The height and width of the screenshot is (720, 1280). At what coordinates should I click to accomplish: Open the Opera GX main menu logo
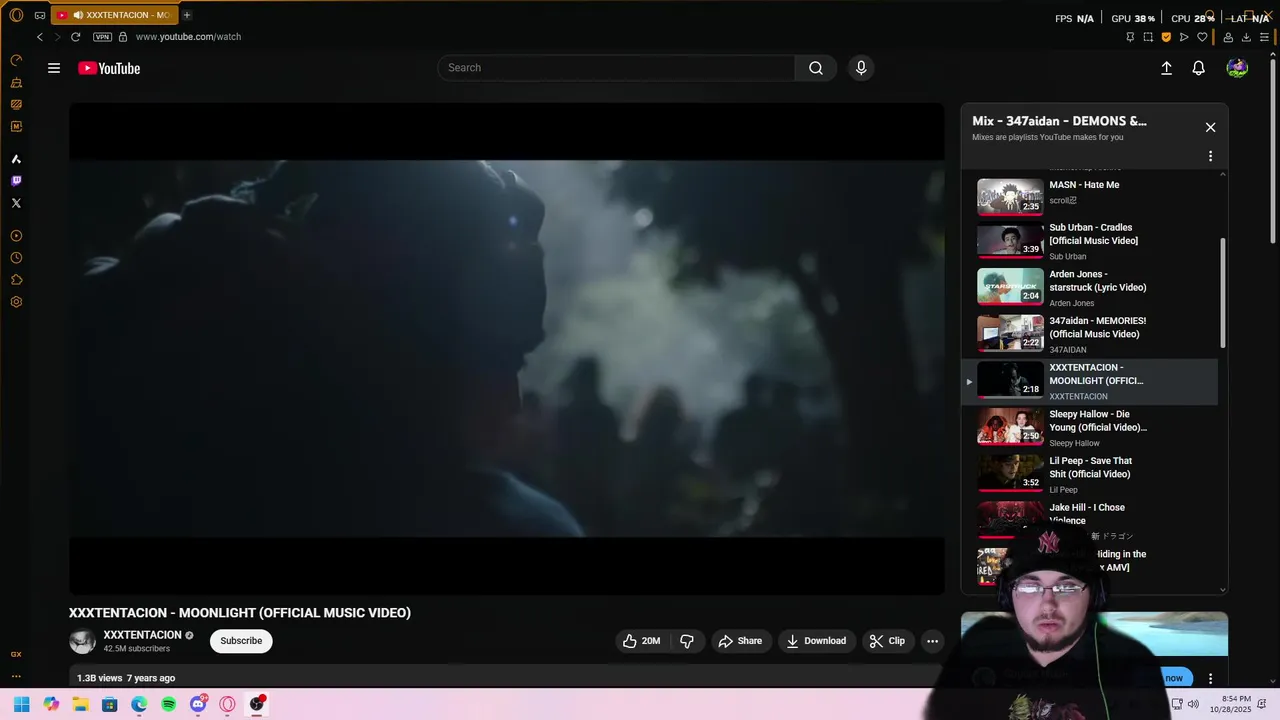click(16, 15)
